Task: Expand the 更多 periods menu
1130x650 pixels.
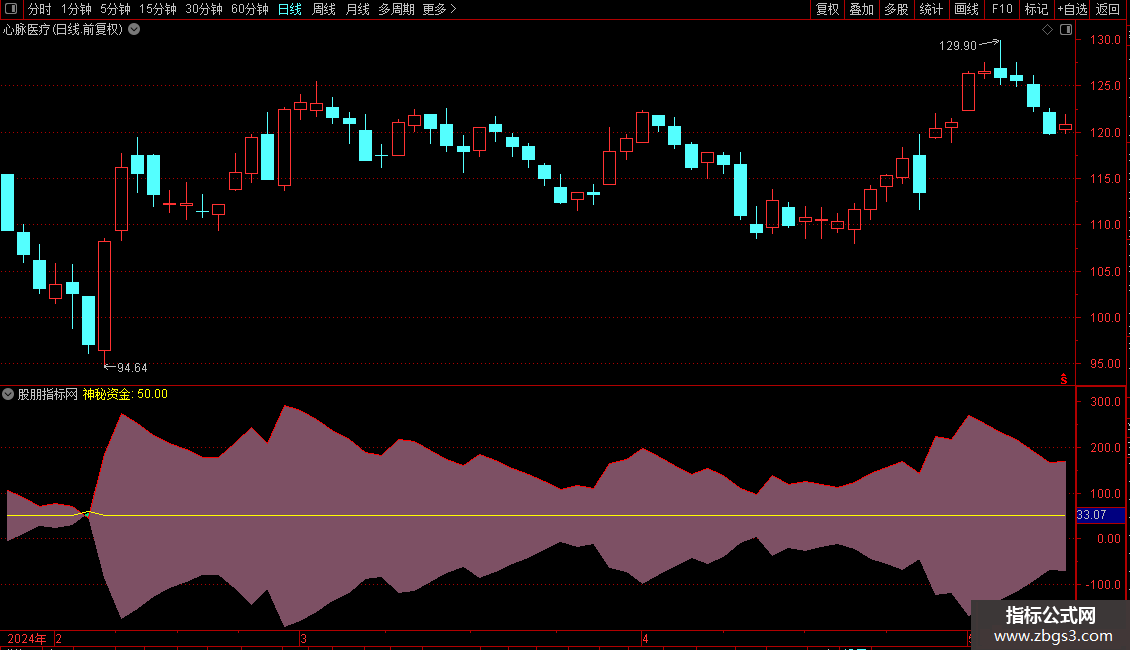Action: [440, 9]
